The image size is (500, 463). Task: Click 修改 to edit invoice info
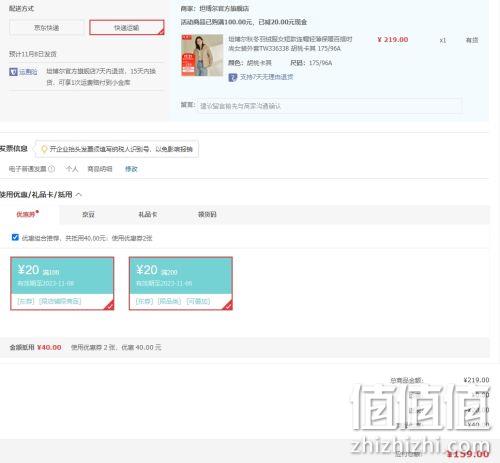pyautogui.click(x=131, y=169)
